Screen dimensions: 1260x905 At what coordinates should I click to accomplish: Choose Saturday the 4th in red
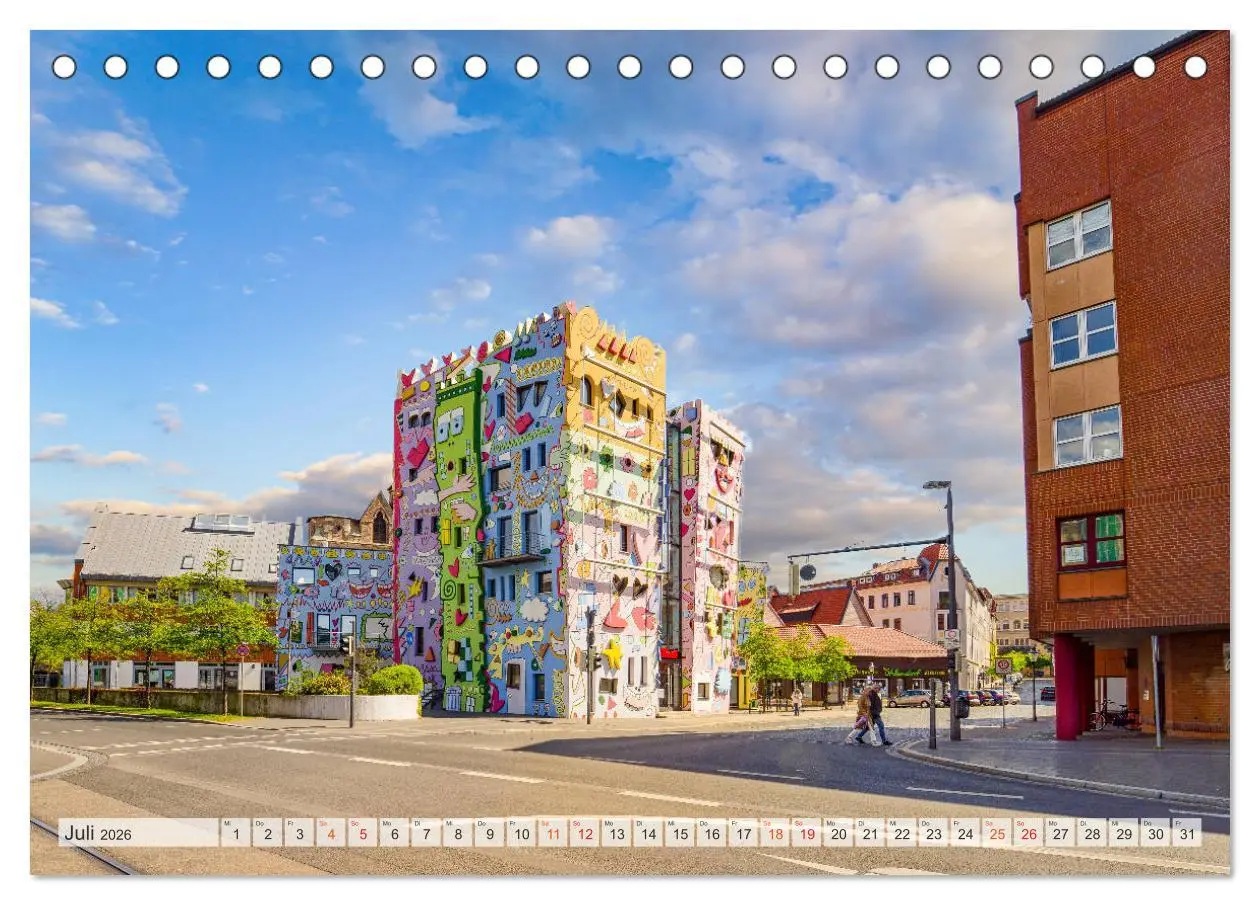click(x=331, y=832)
